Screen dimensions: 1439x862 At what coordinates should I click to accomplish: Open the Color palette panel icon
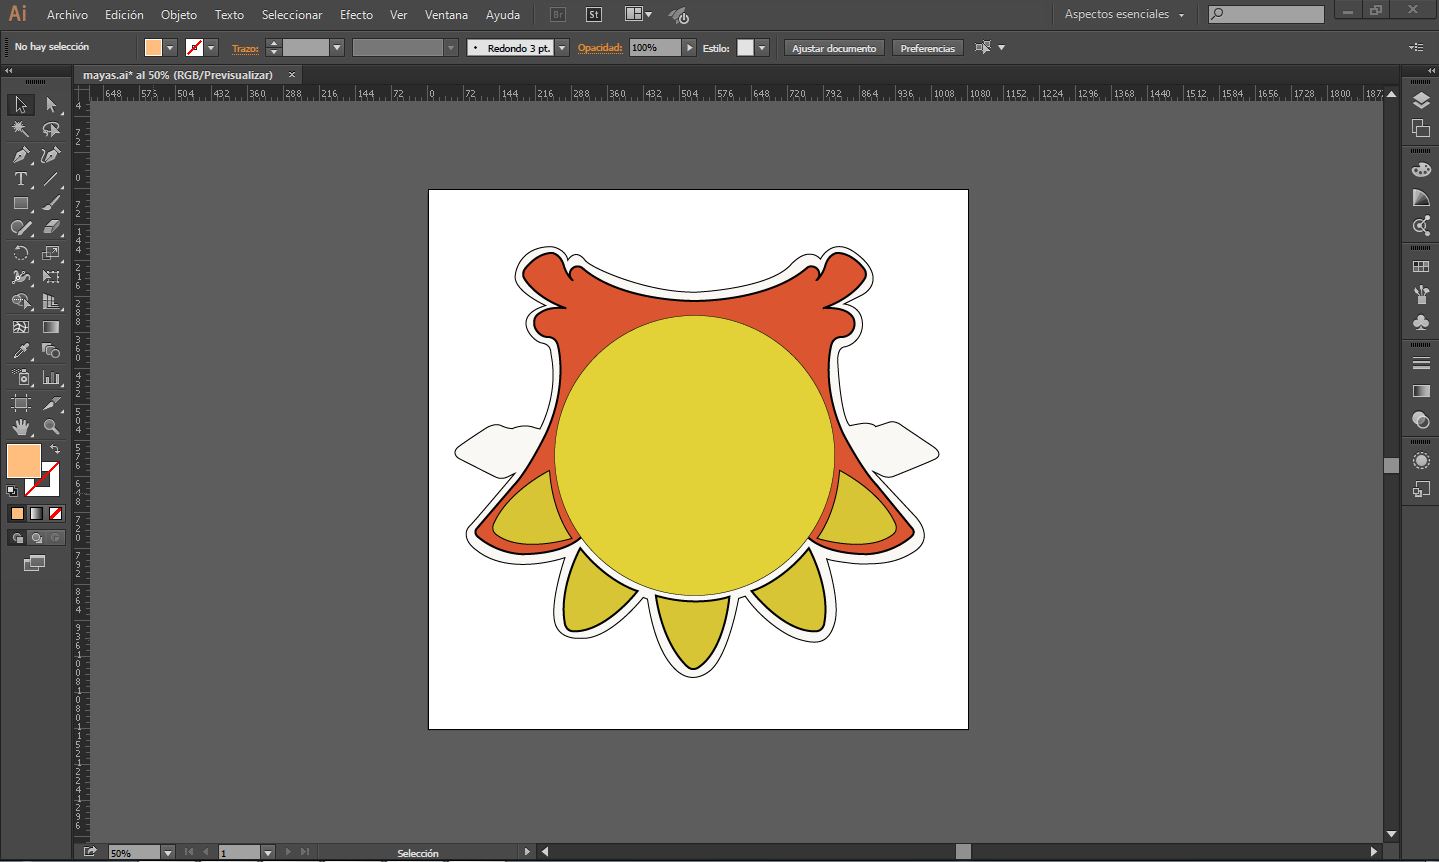[1421, 170]
